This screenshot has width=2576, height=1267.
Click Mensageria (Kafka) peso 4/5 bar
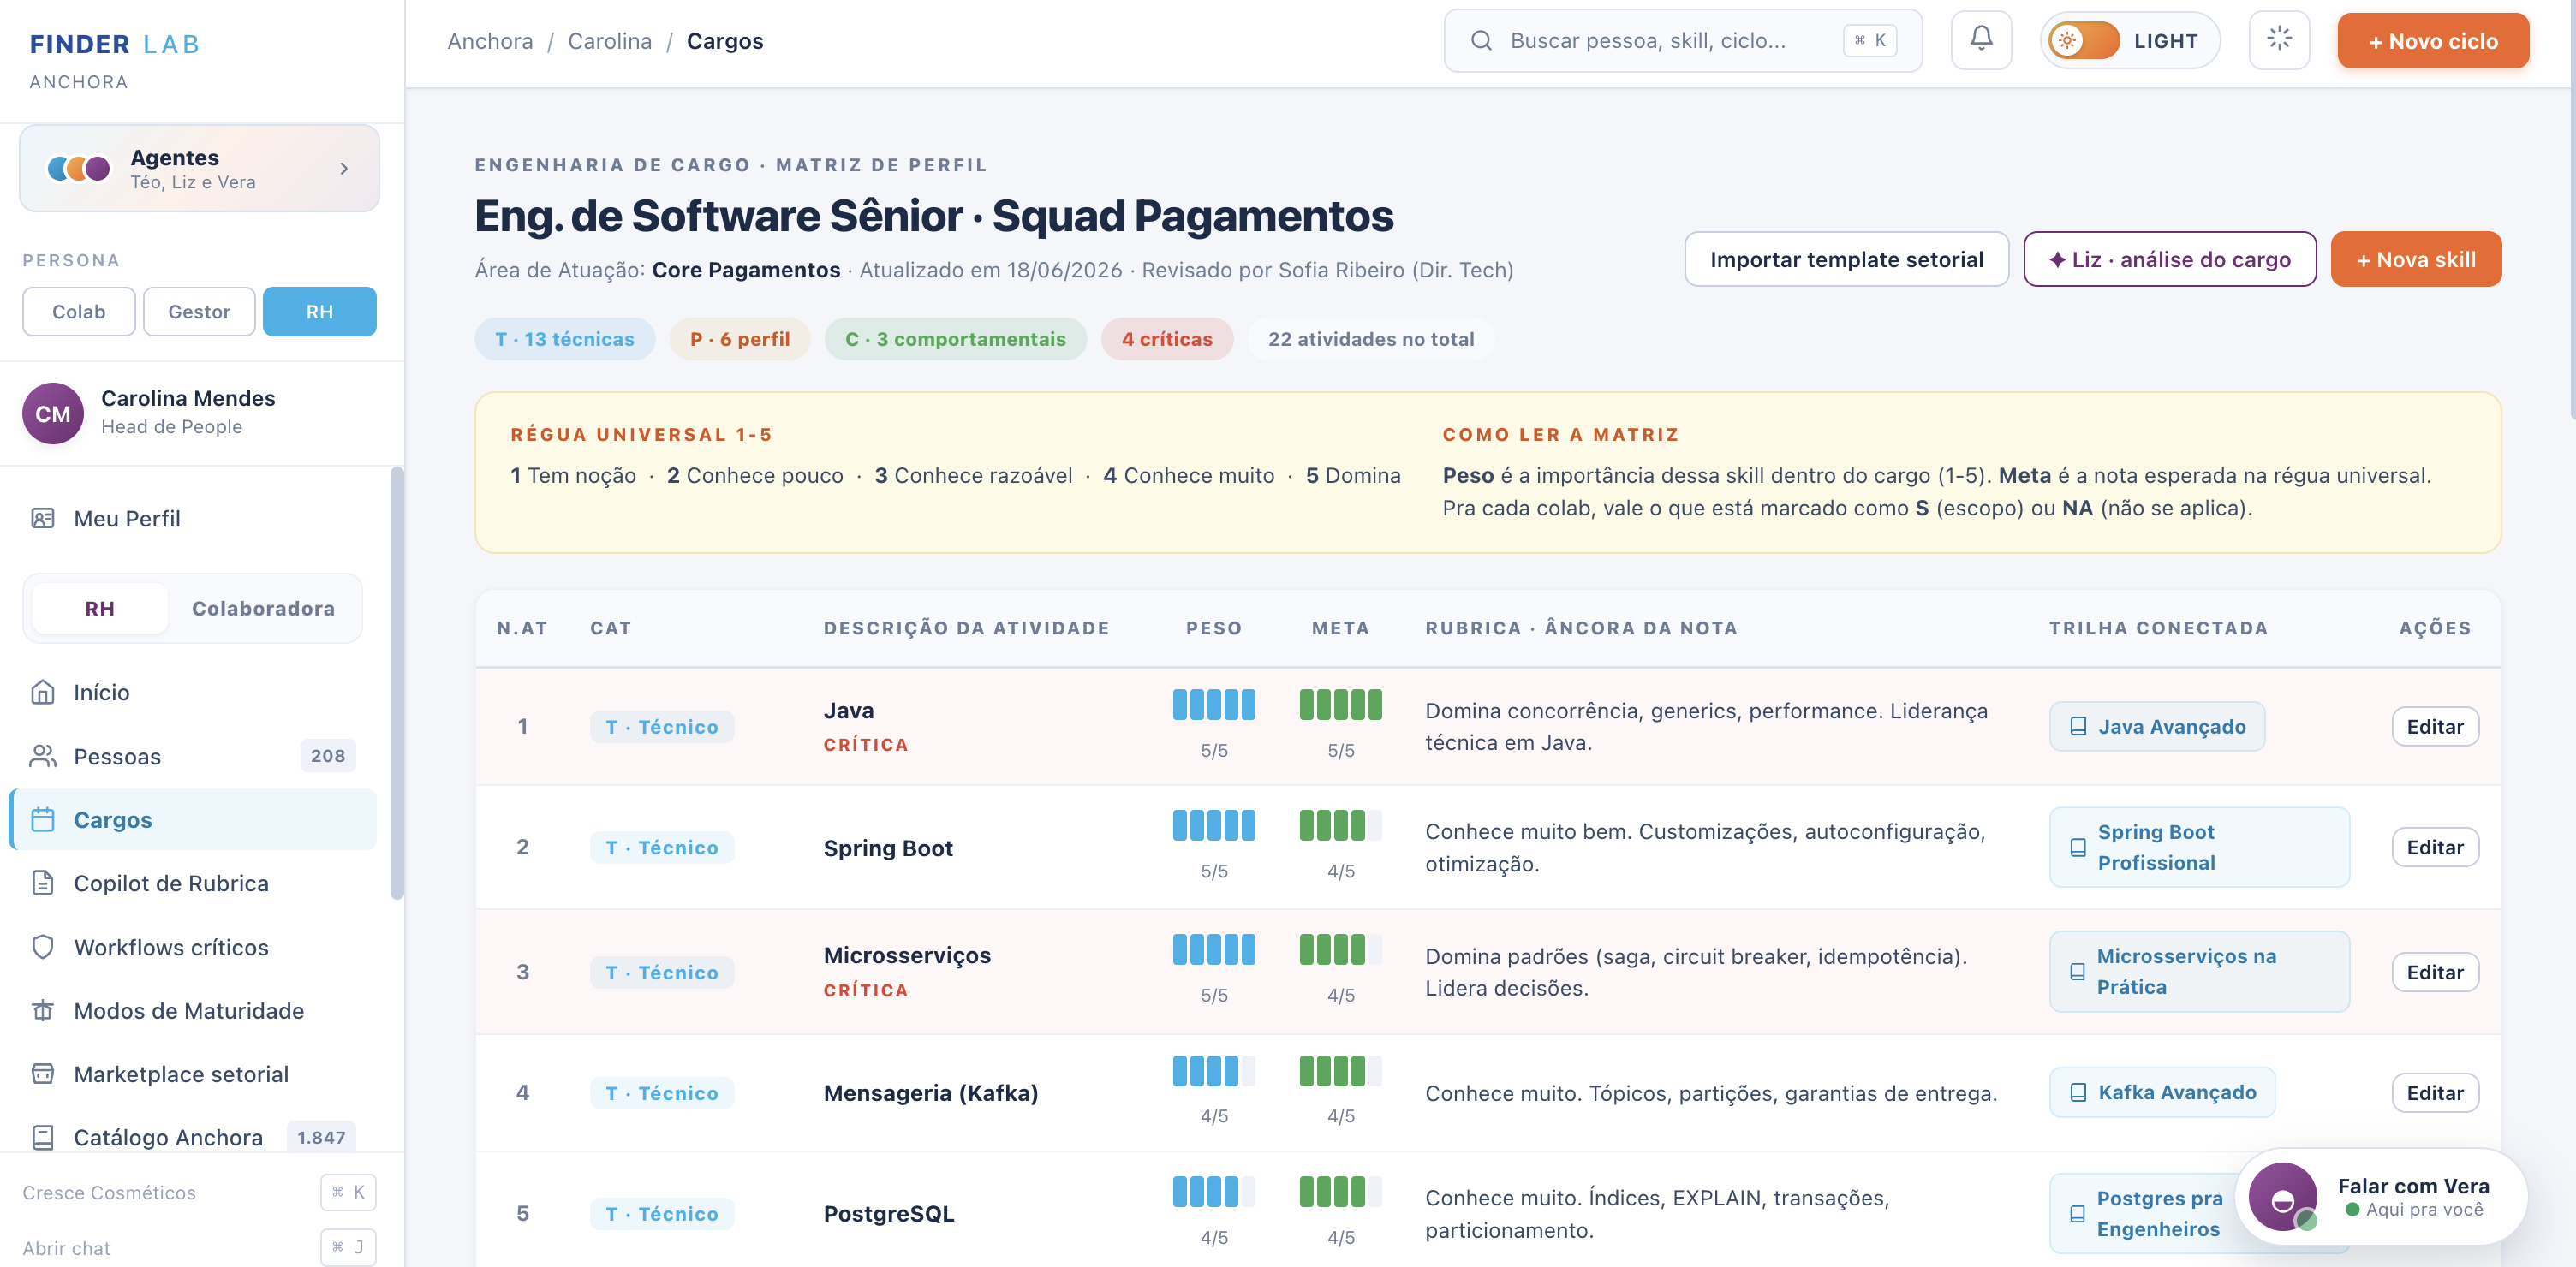pos(1213,1070)
